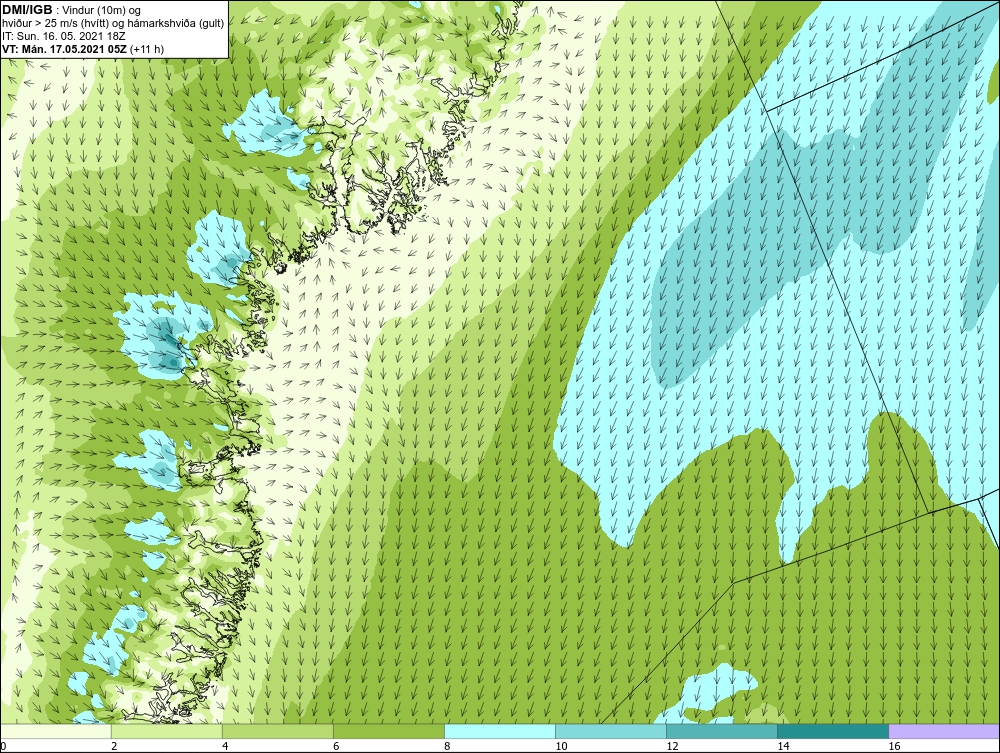Screen dimensions: 1000x753
Task: Click the scale label '4'
Action: tap(225, 746)
